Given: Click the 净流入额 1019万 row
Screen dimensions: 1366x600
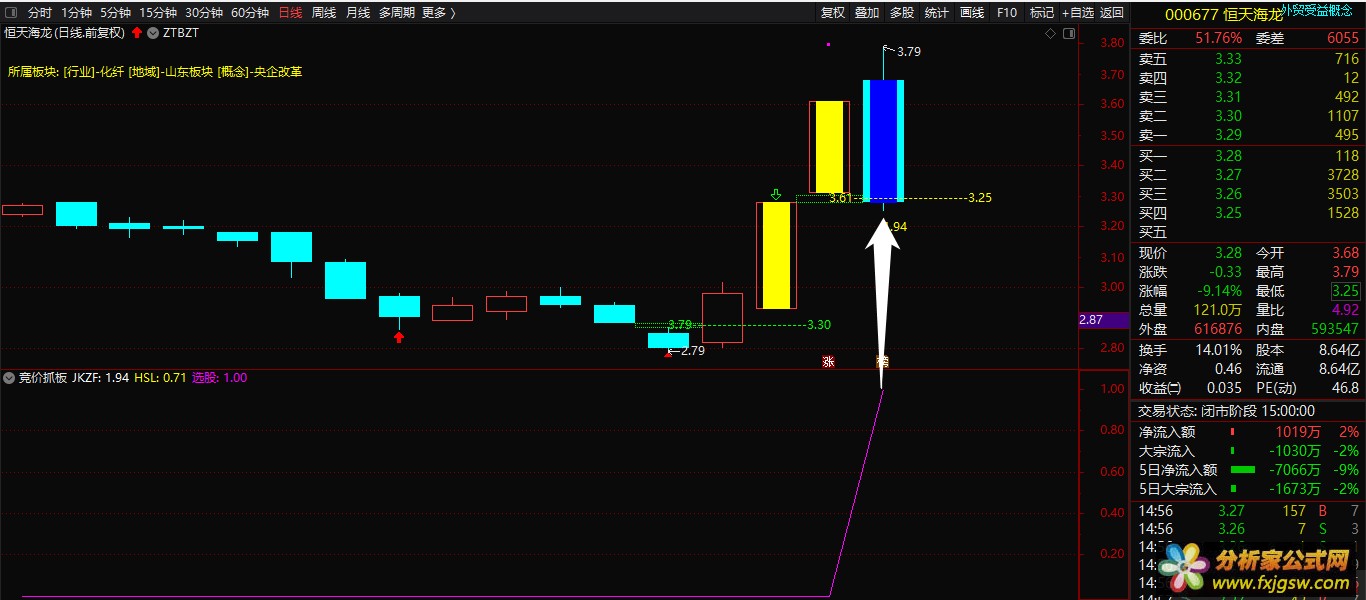Looking at the screenshot, I should pyautogui.click(x=1248, y=432).
